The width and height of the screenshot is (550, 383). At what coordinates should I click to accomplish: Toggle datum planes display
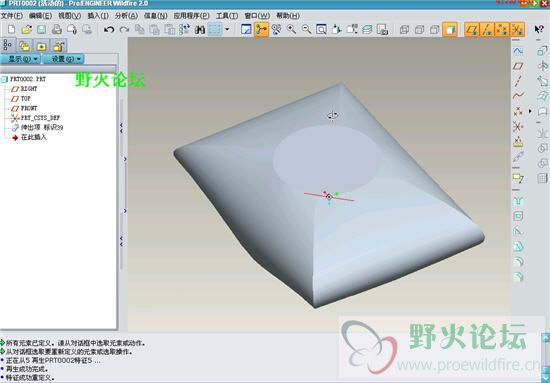tap(472, 29)
